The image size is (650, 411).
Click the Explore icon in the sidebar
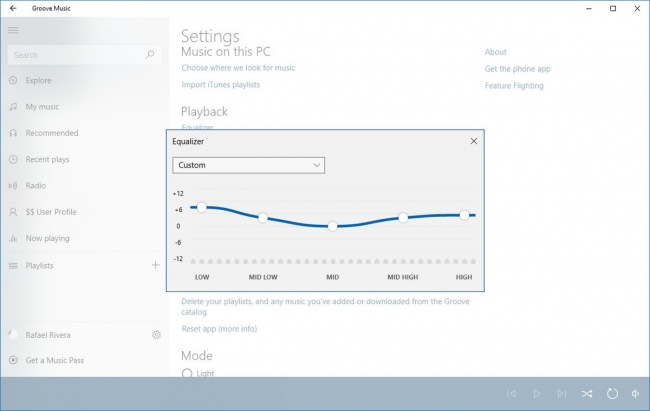(13, 80)
